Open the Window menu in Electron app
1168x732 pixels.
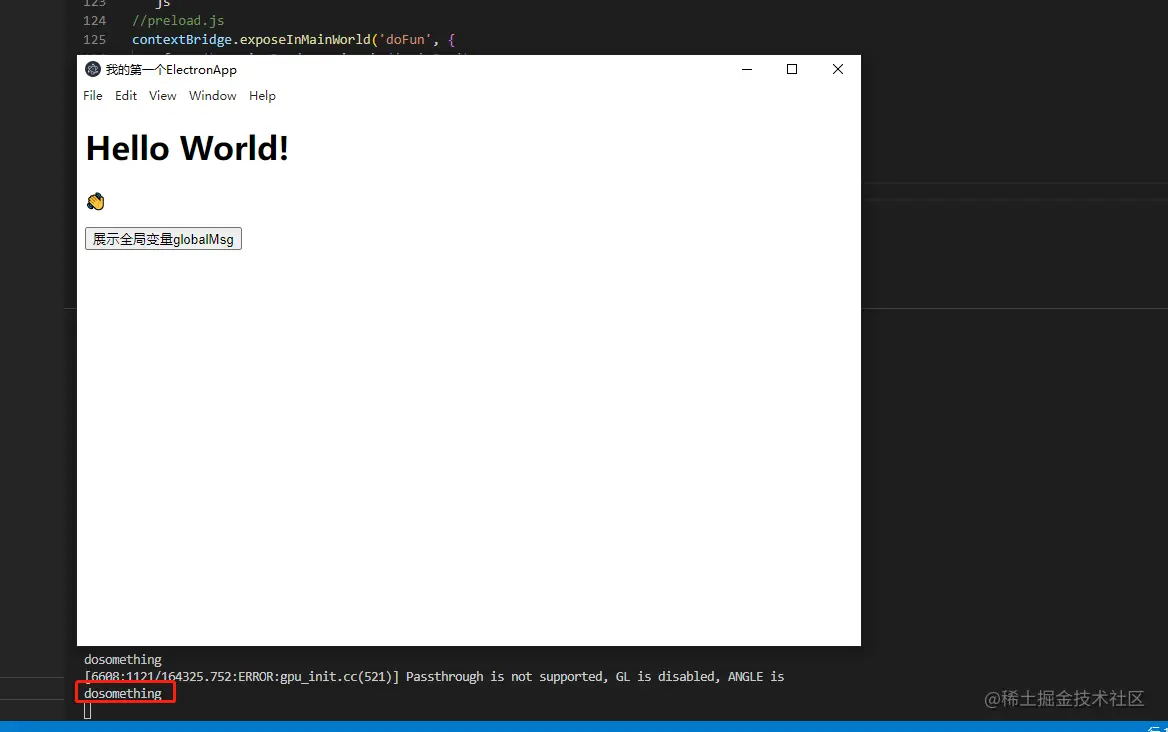click(x=212, y=95)
